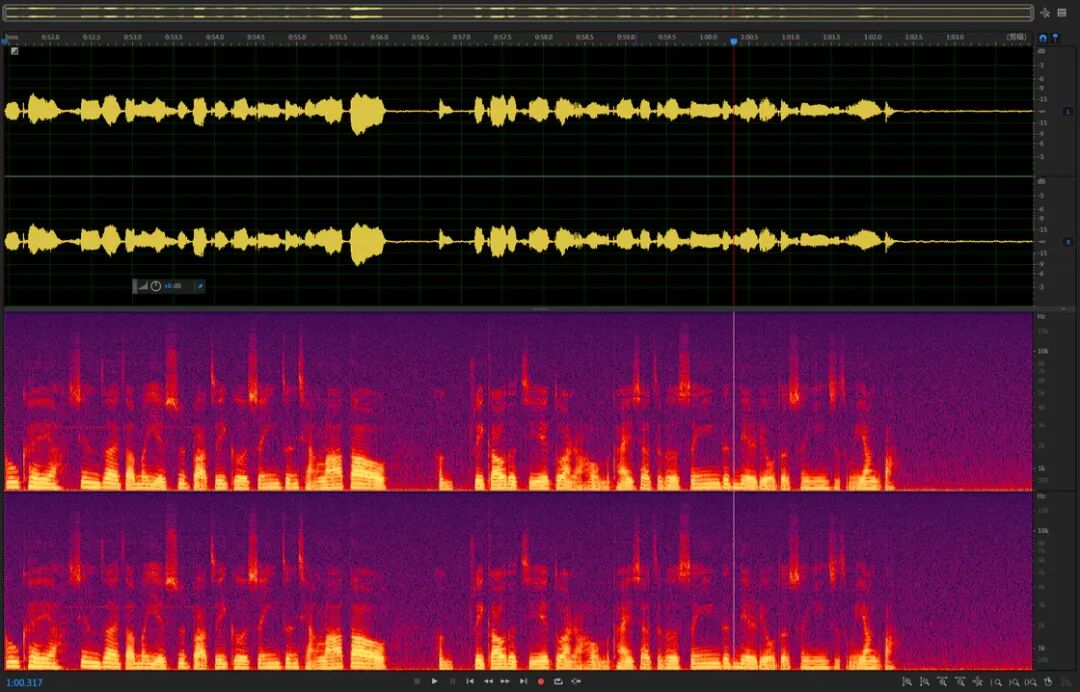Move playhead to previous marker
This screenshot has width=1080, height=692.
[470, 682]
